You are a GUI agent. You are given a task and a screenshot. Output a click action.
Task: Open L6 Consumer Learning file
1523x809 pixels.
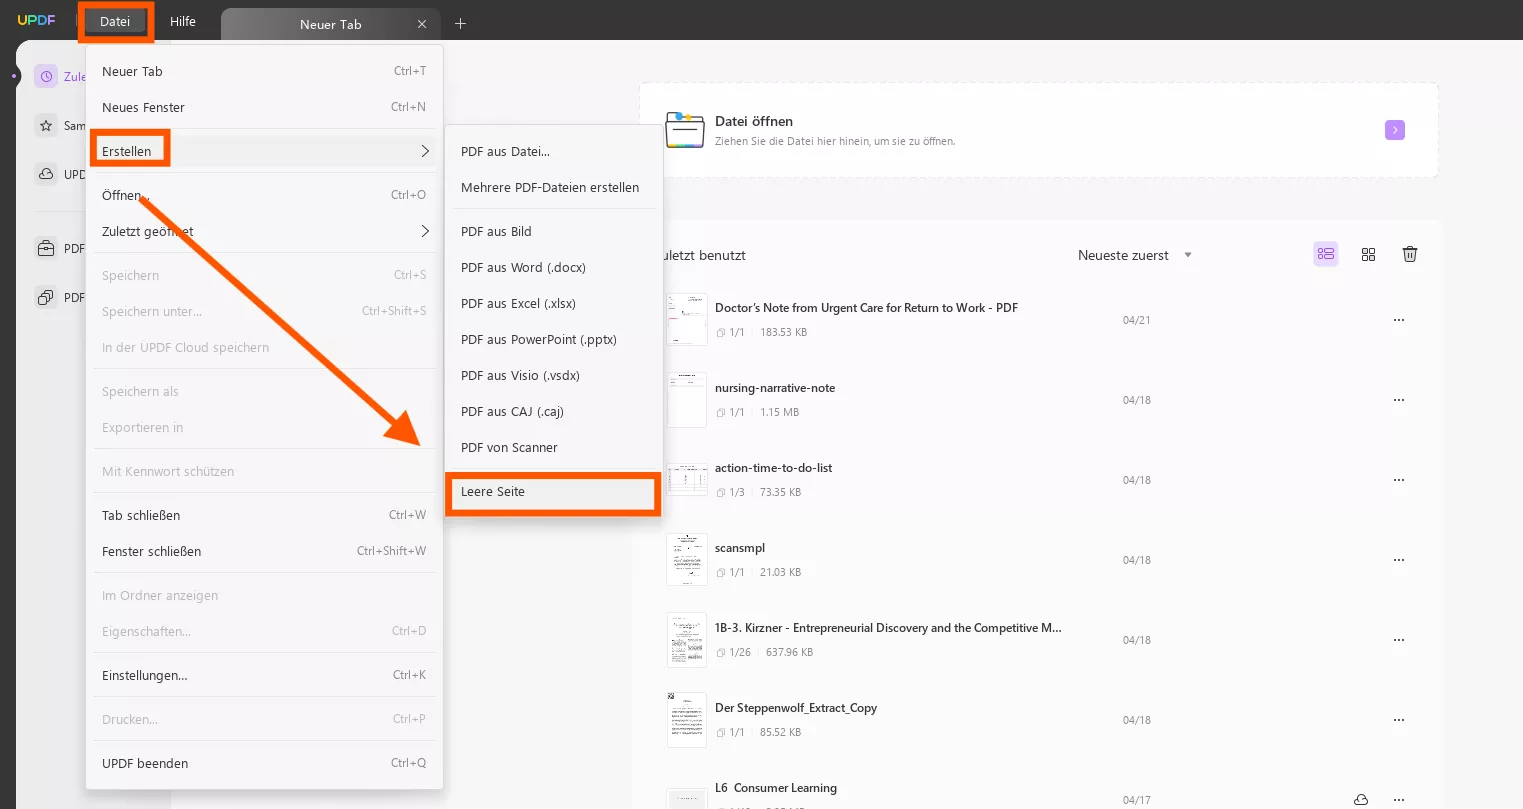coord(776,788)
